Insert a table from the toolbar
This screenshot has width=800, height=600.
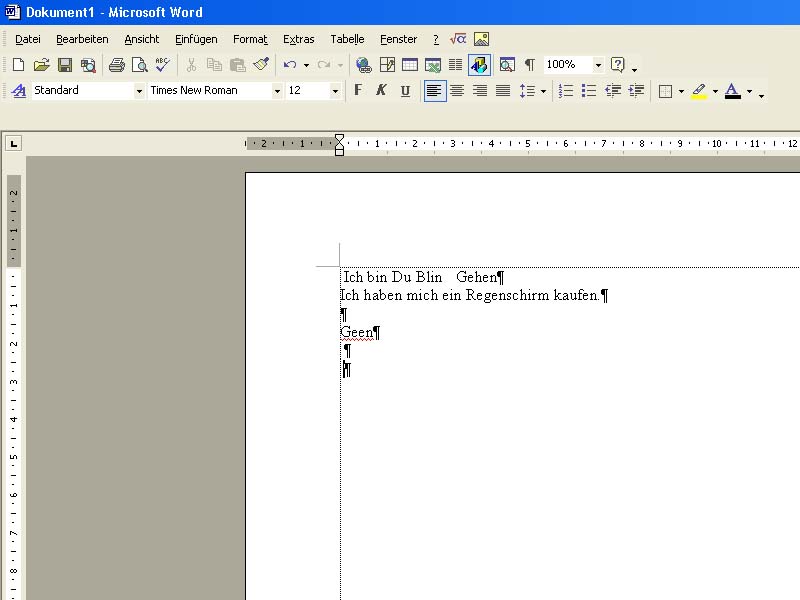click(410, 65)
